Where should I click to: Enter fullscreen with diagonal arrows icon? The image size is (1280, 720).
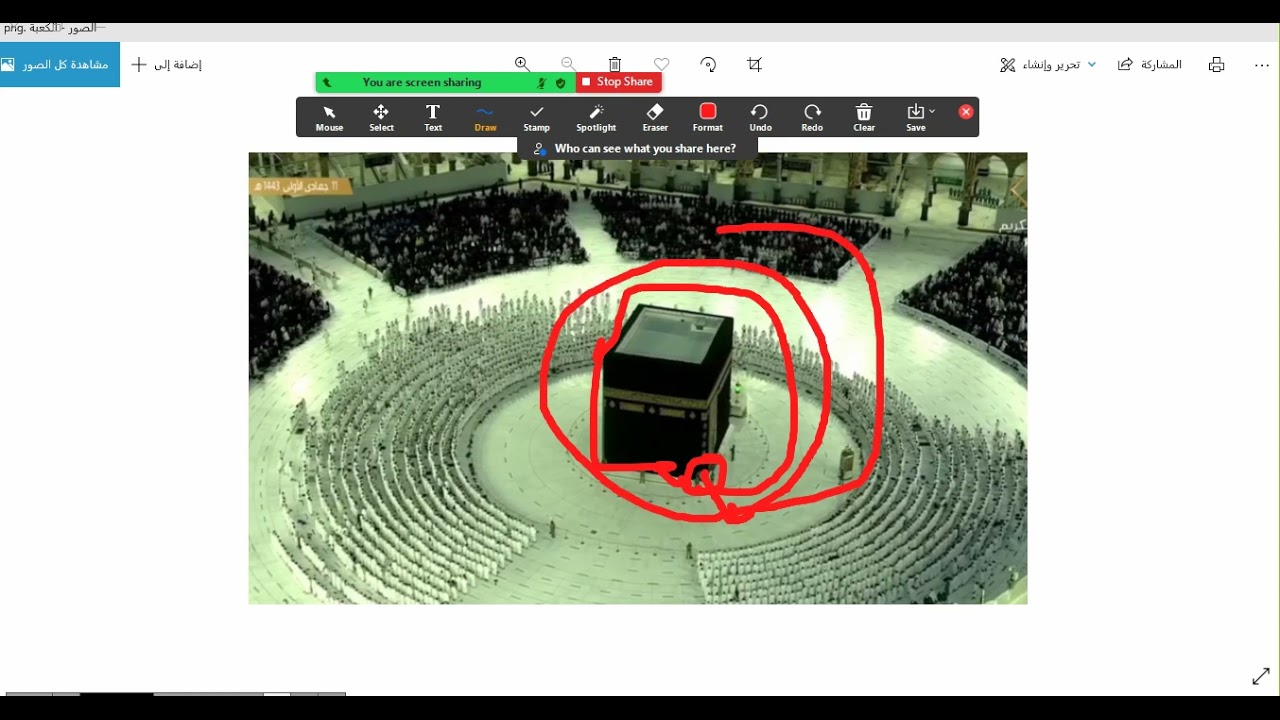pos(1261,676)
